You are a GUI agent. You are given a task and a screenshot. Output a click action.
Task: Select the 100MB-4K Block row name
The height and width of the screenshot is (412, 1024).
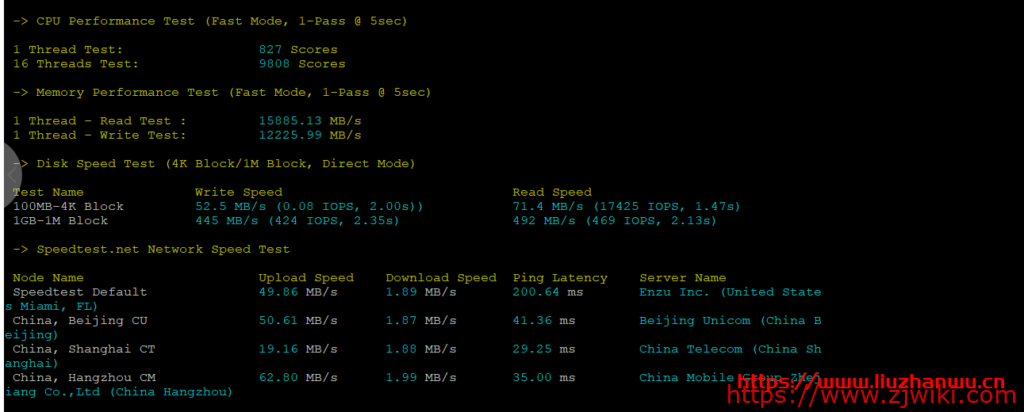(x=69, y=207)
